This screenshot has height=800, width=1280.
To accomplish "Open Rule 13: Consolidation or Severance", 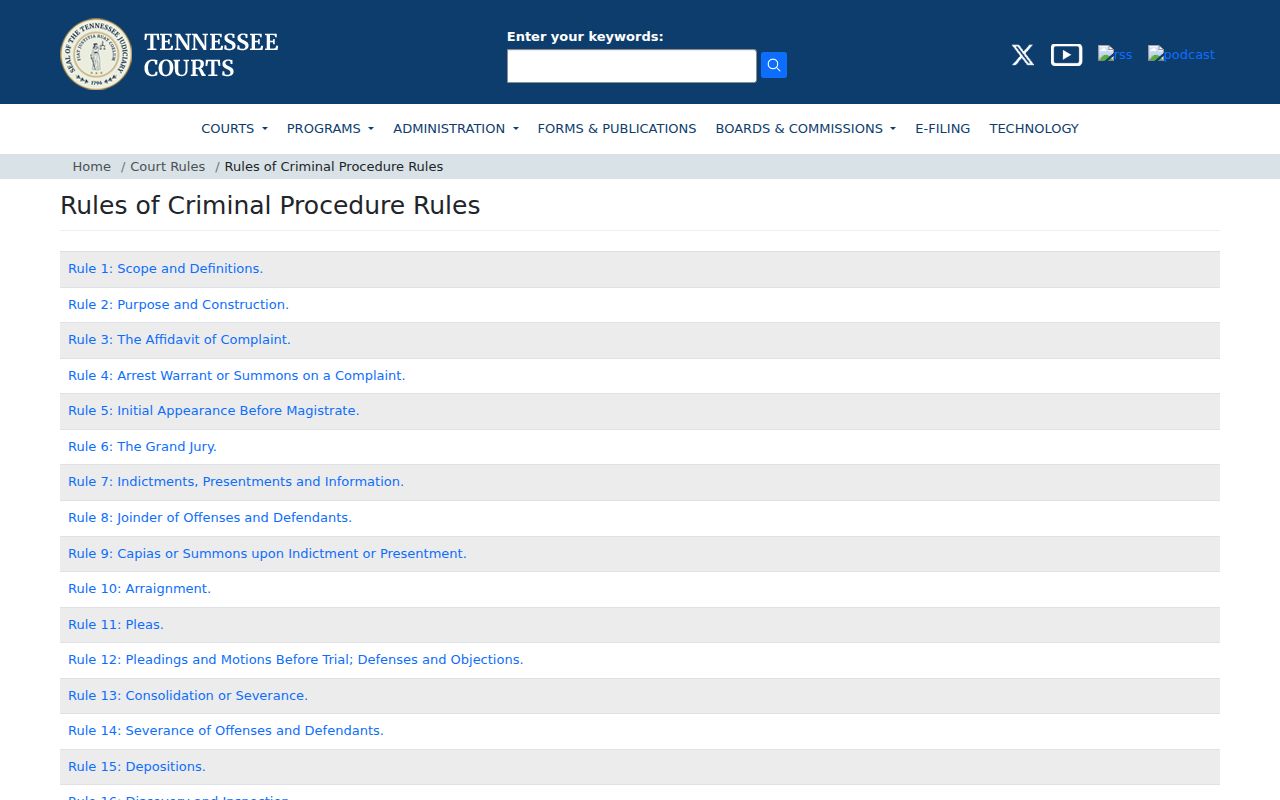I will pos(188,696).
